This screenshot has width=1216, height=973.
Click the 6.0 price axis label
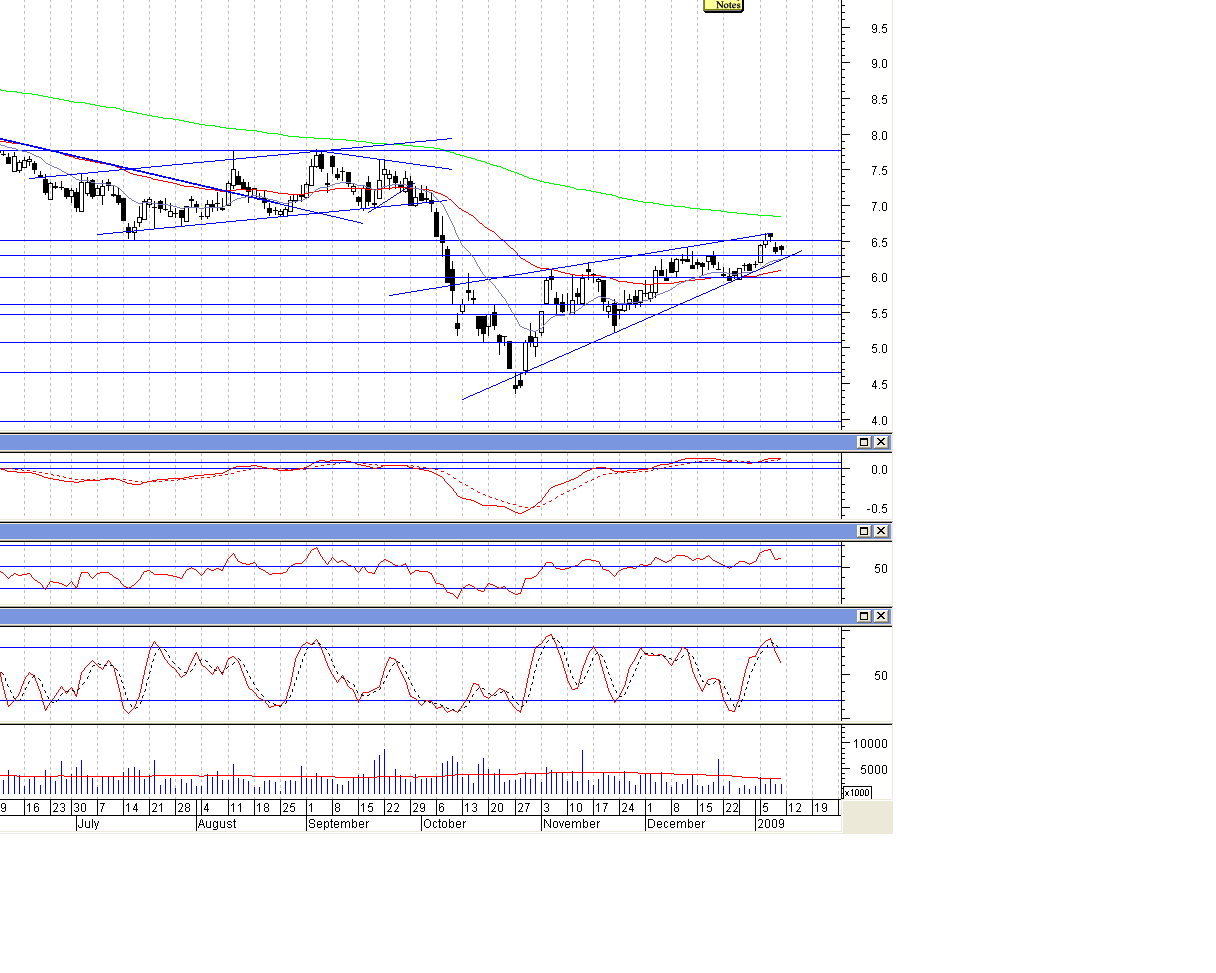879,277
